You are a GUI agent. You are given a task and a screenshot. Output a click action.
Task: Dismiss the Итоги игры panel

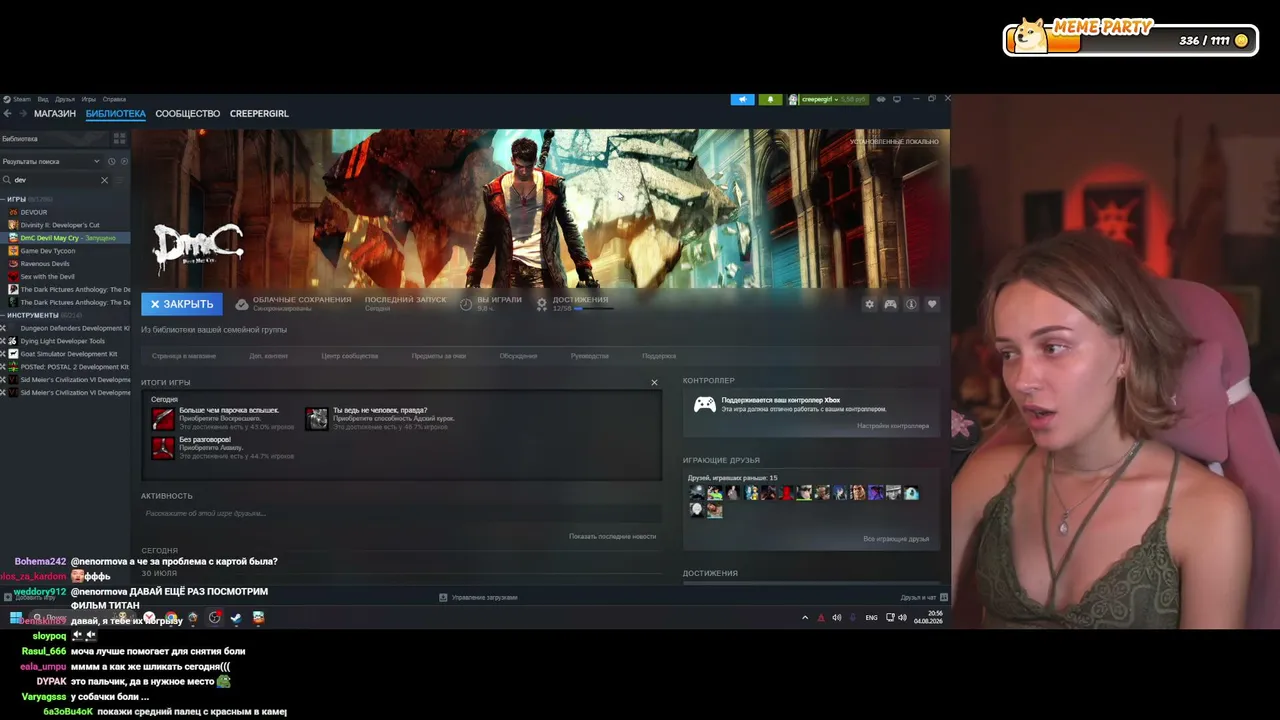pos(654,382)
